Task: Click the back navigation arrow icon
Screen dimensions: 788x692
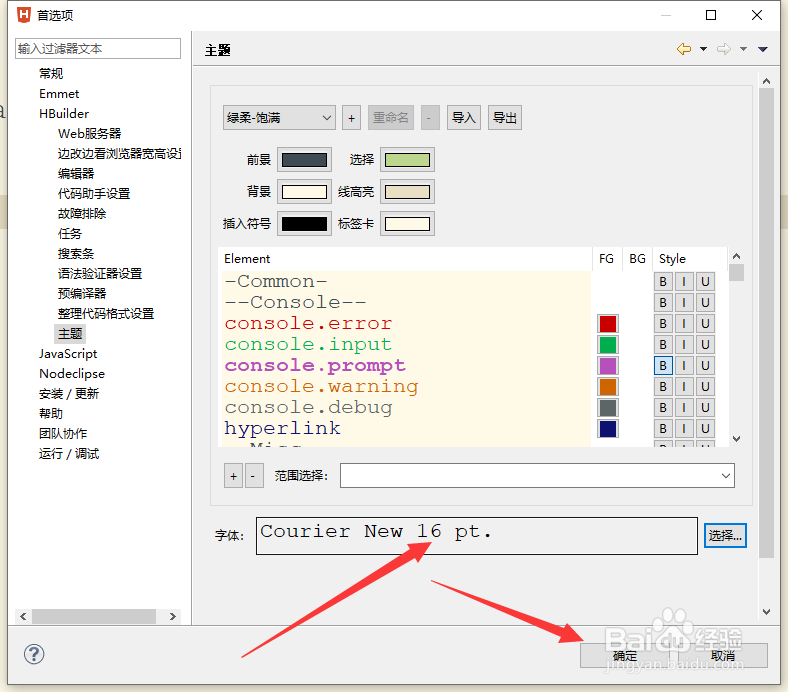Action: pos(684,49)
